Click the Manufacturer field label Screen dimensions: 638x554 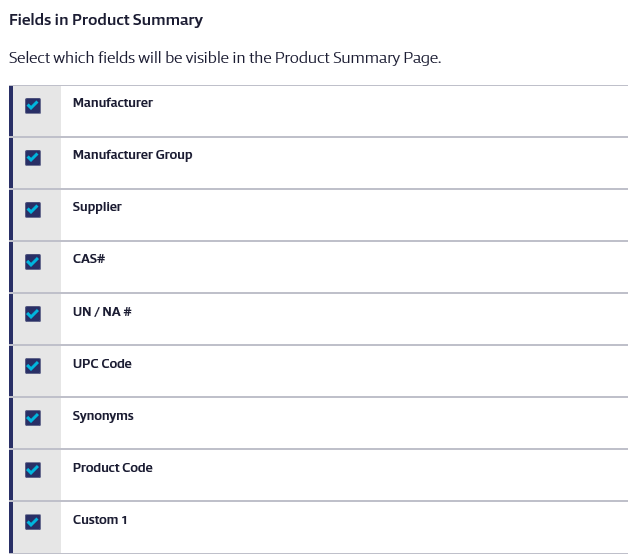(113, 103)
